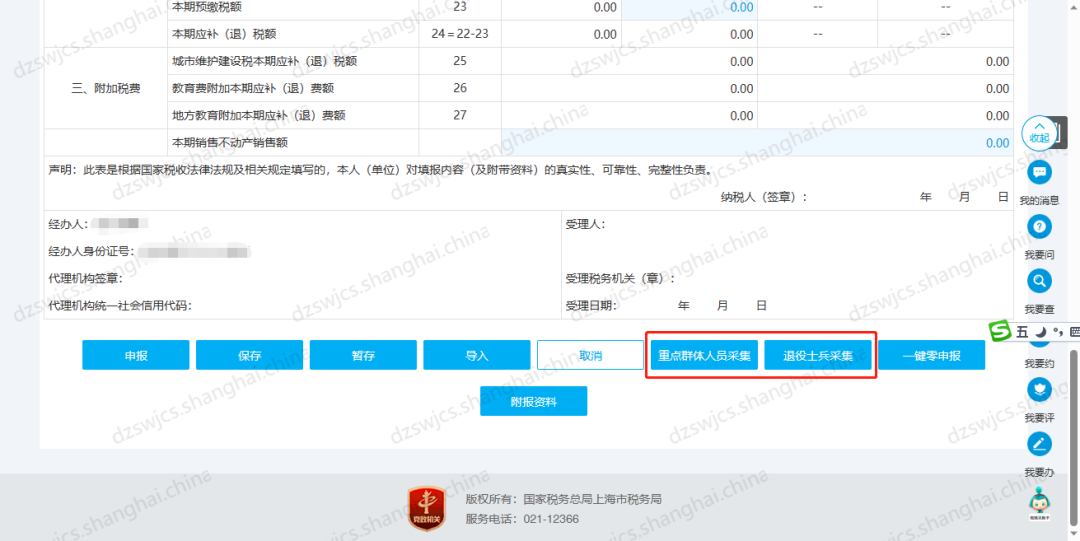
Task: Open the 我要查 search icon
Action: click(1039, 281)
